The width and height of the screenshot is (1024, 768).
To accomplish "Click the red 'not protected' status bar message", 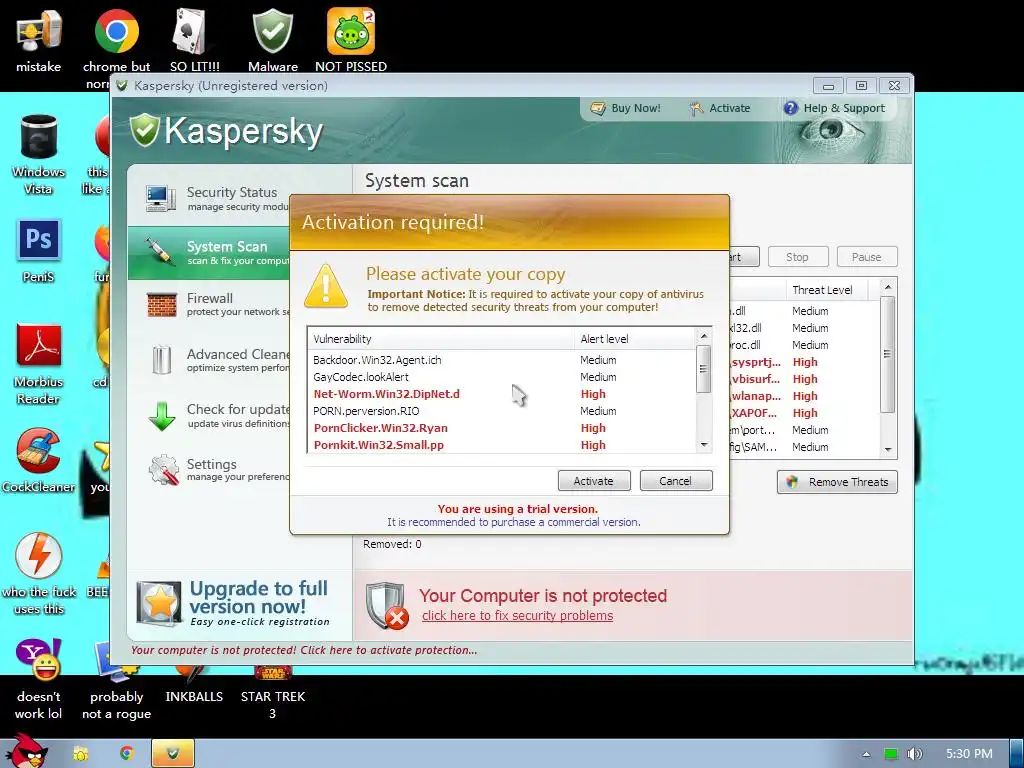I will [x=304, y=650].
